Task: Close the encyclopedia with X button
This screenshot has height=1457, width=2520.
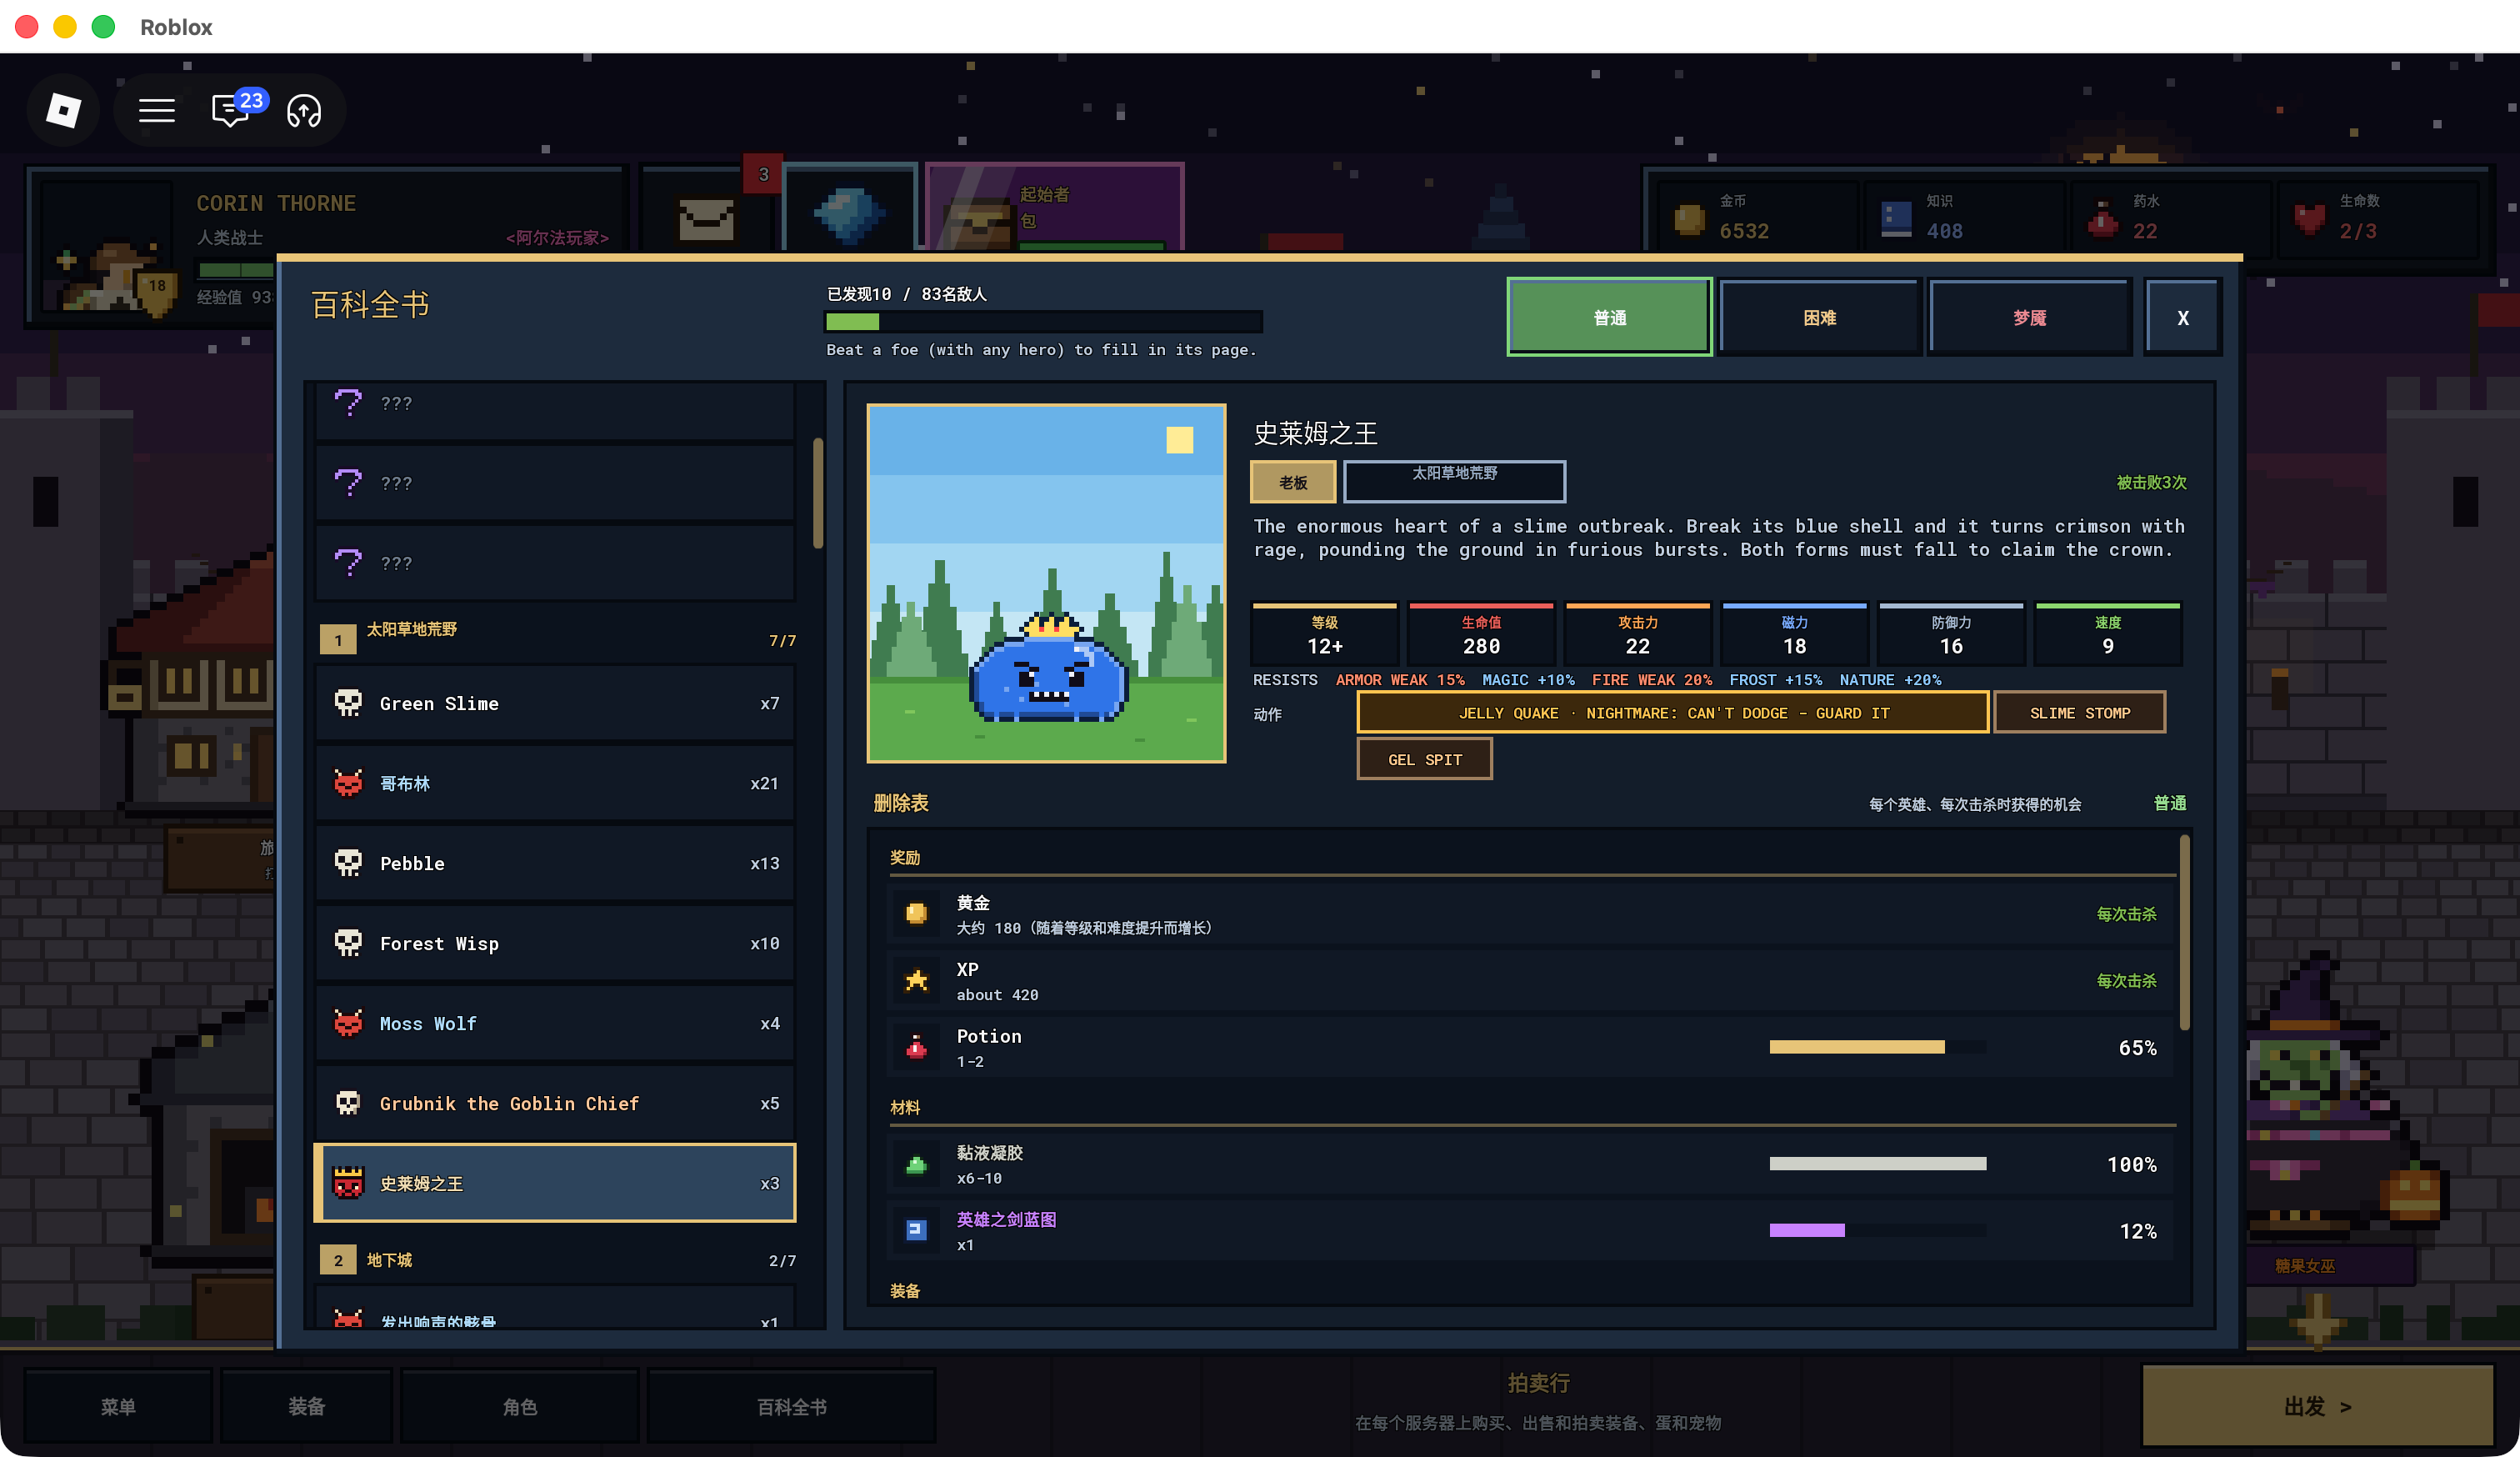Action: tap(2182, 317)
